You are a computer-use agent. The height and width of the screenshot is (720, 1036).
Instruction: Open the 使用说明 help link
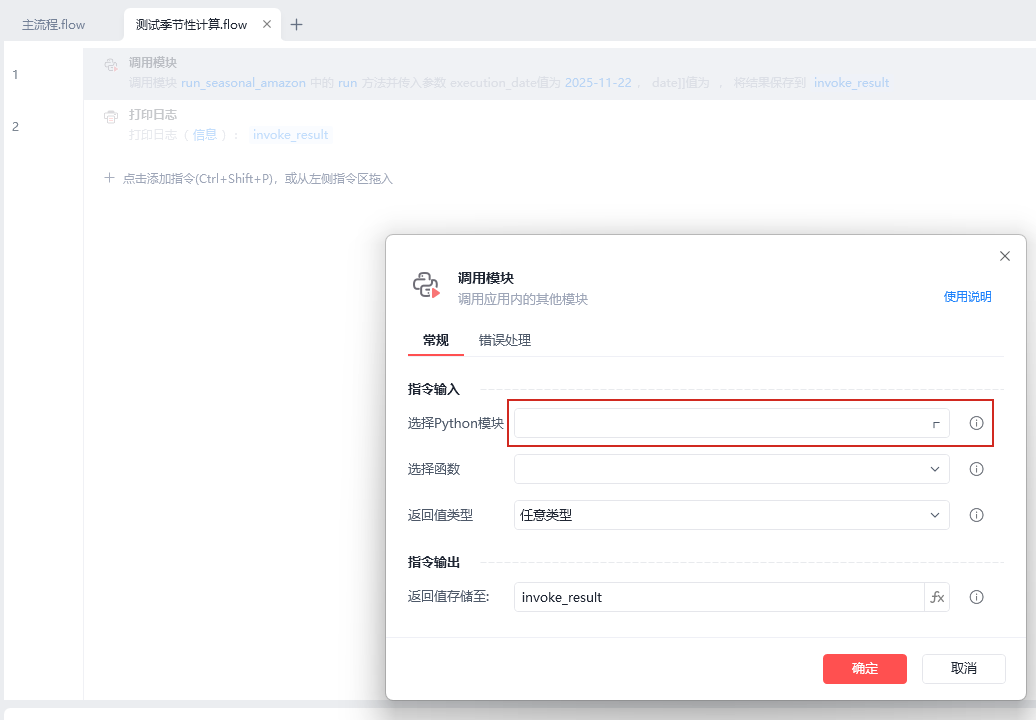967,297
